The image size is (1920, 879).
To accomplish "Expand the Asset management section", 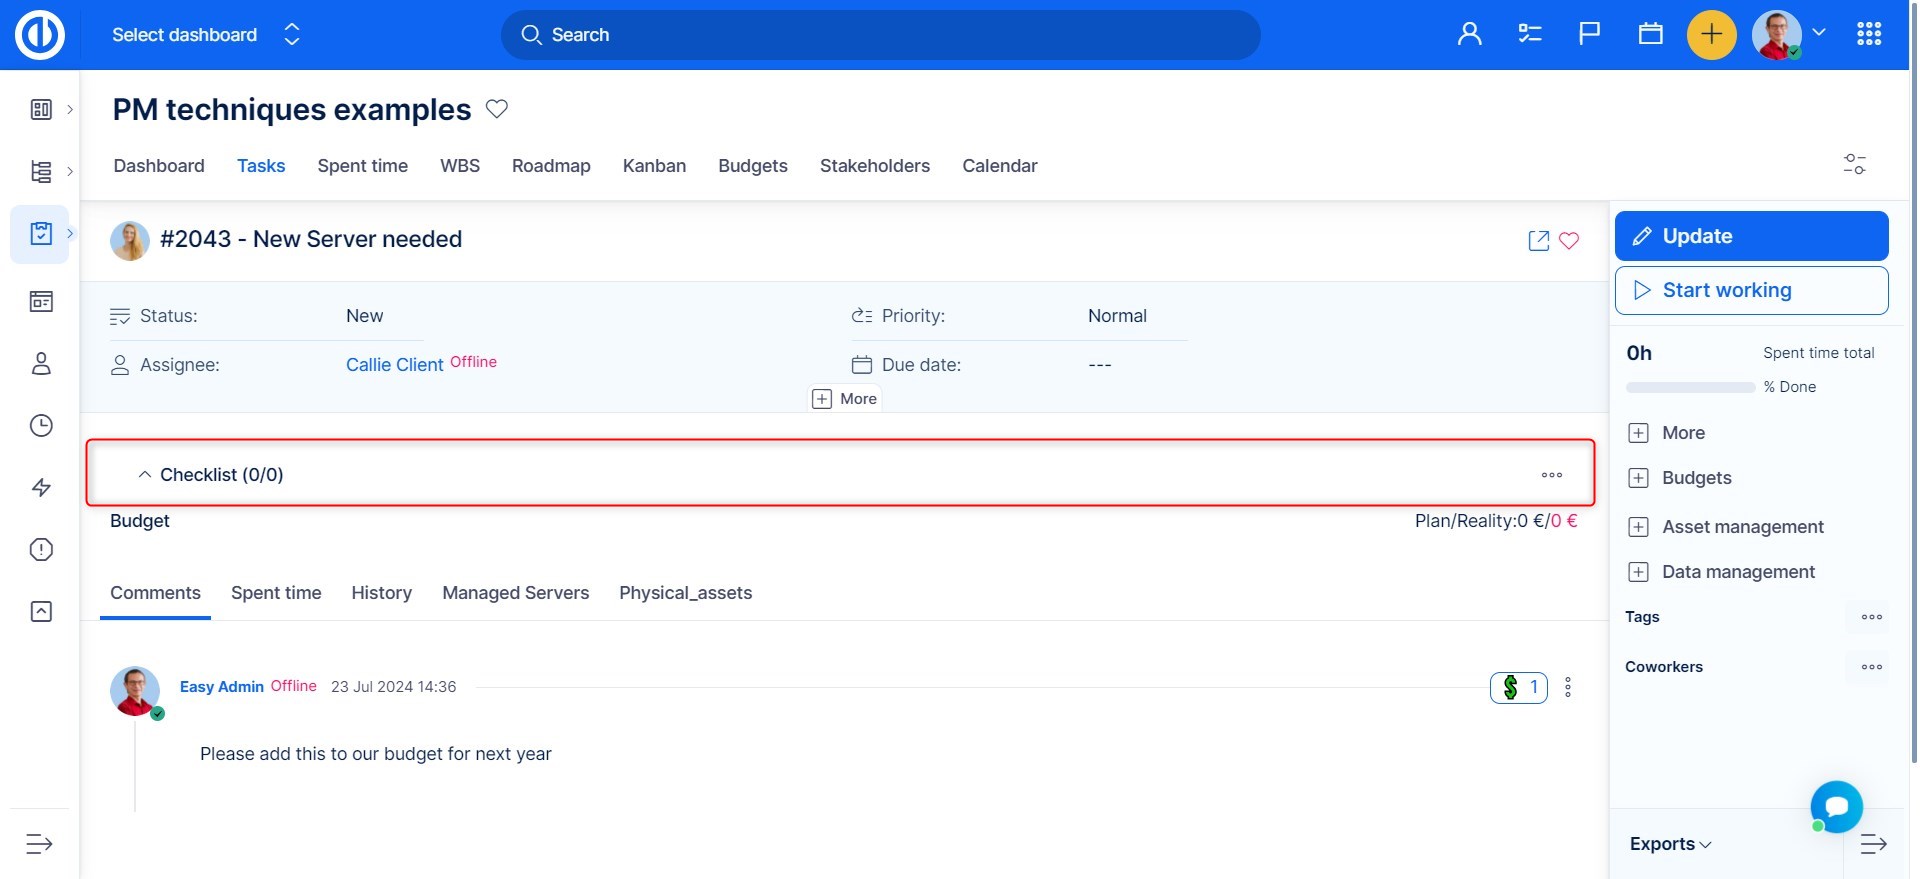I will pos(1638,527).
